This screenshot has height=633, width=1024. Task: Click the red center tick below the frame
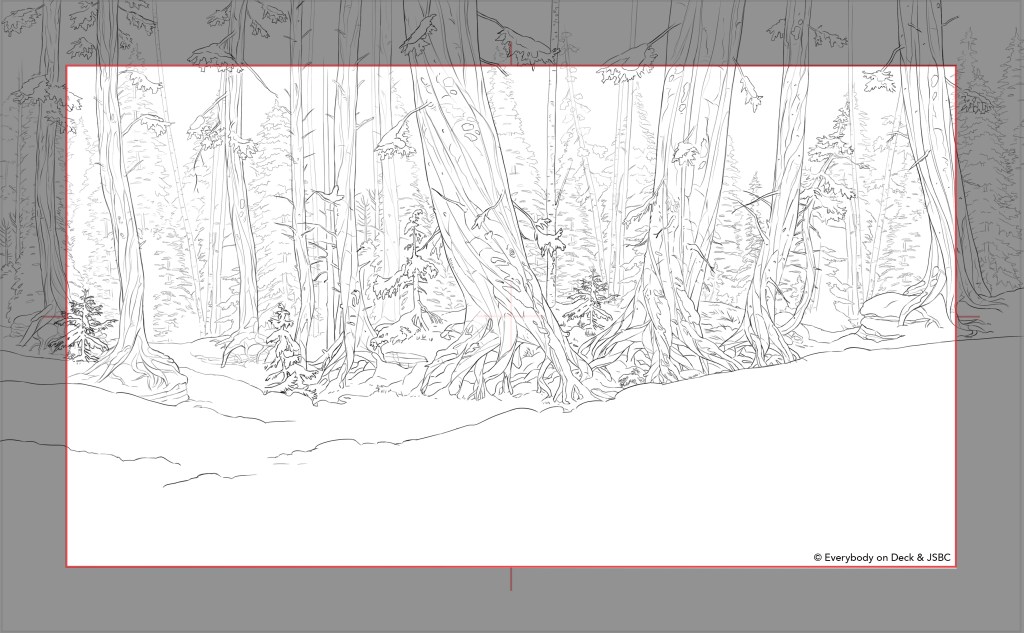[x=511, y=579]
